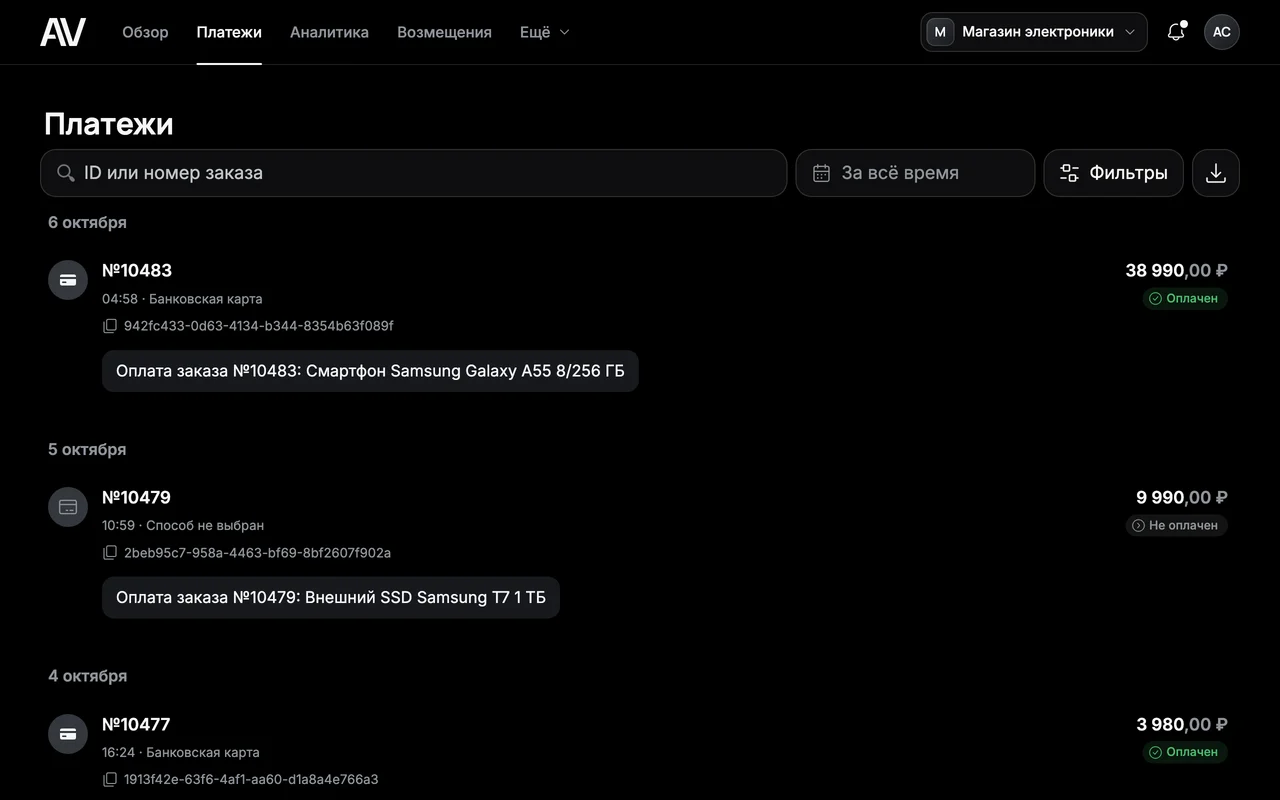The height and width of the screenshot is (800, 1280).
Task: Click the bank card icon for order №10477
Action: tap(68, 734)
